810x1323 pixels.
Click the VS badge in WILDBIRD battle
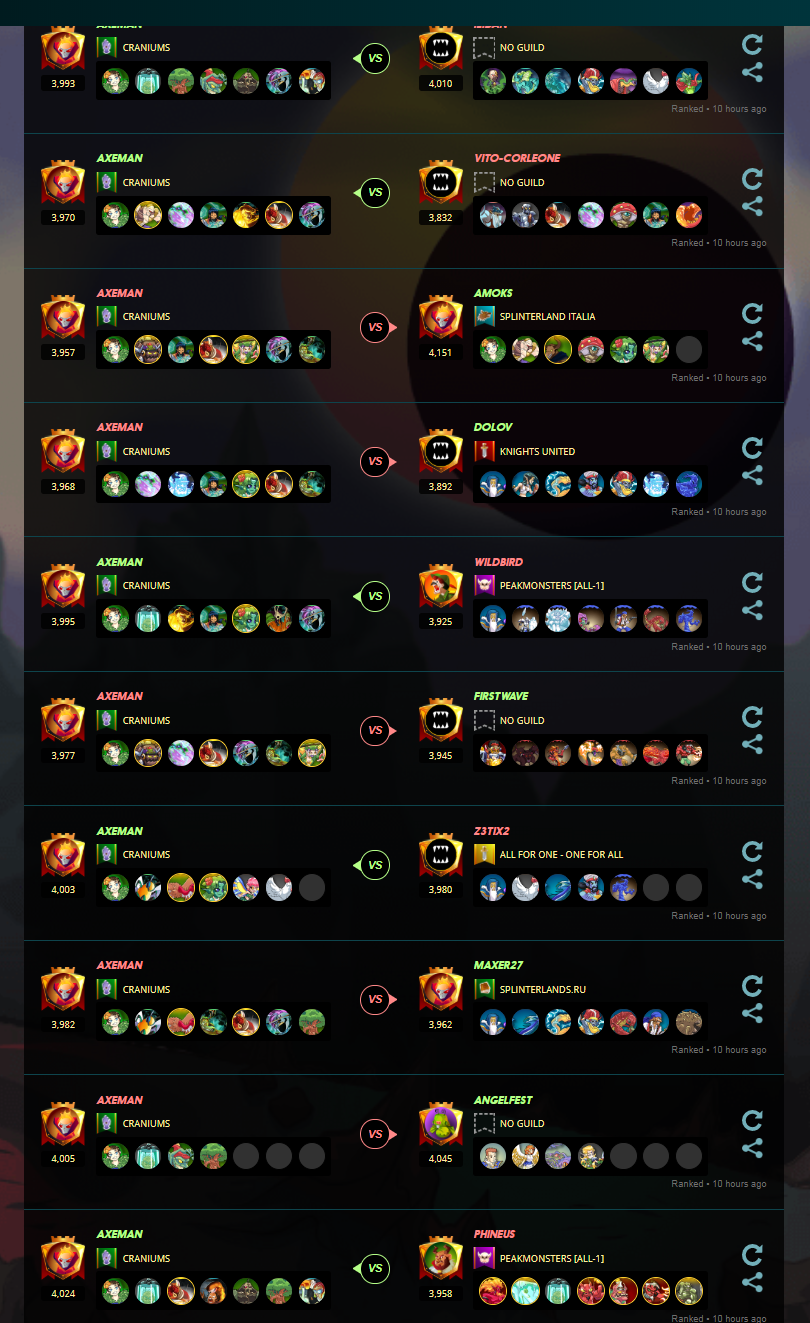click(374, 596)
